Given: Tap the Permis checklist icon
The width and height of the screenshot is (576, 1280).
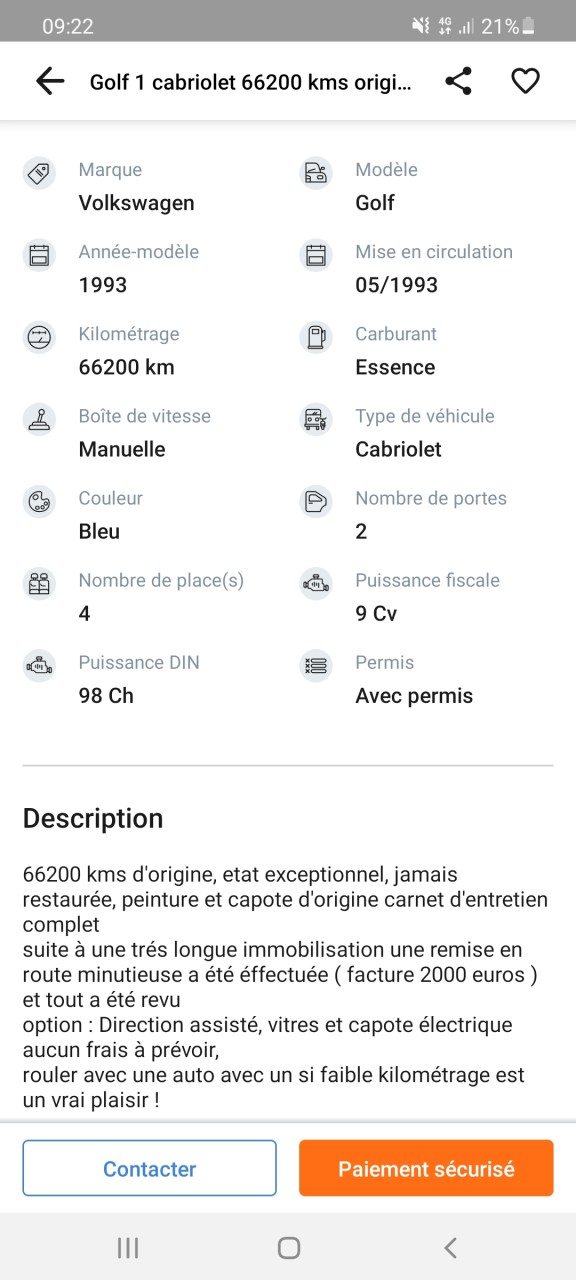Looking at the screenshot, I should click(316, 665).
